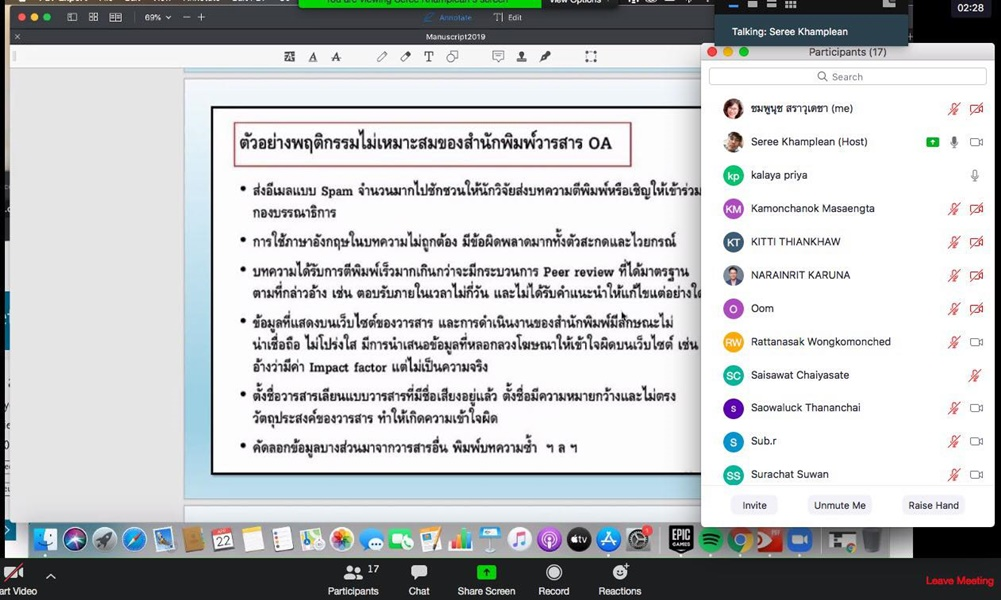Click the Unmute Me button
The width and height of the screenshot is (1001, 600).
(839, 505)
